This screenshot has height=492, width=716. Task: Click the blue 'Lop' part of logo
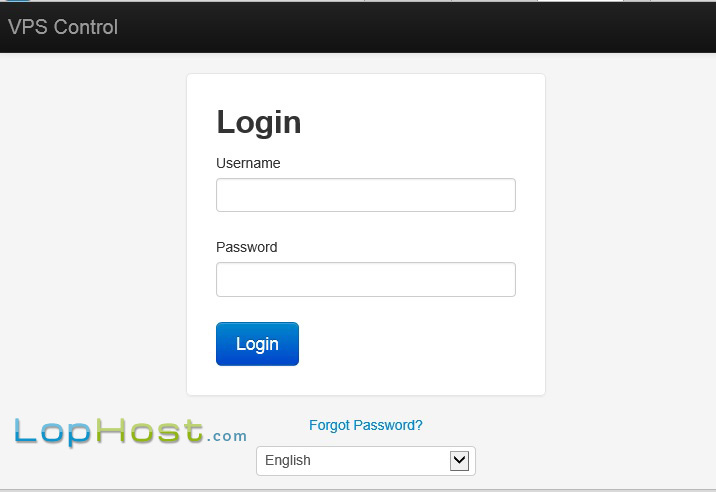(53, 432)
